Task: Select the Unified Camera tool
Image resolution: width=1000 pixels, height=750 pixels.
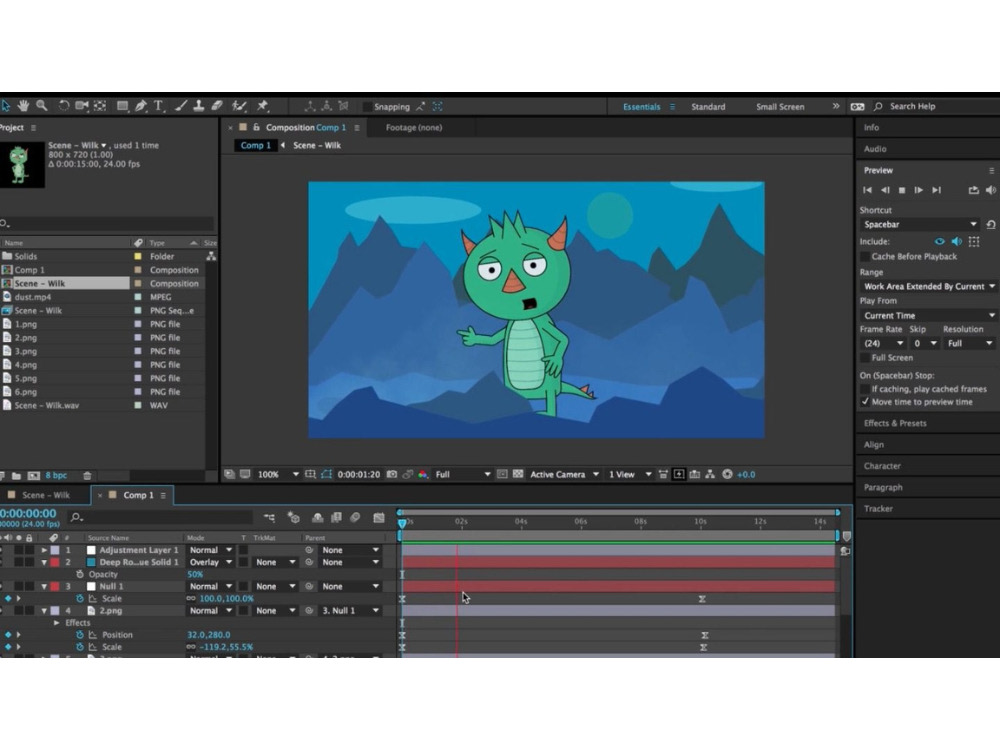Action: (82, 106)
